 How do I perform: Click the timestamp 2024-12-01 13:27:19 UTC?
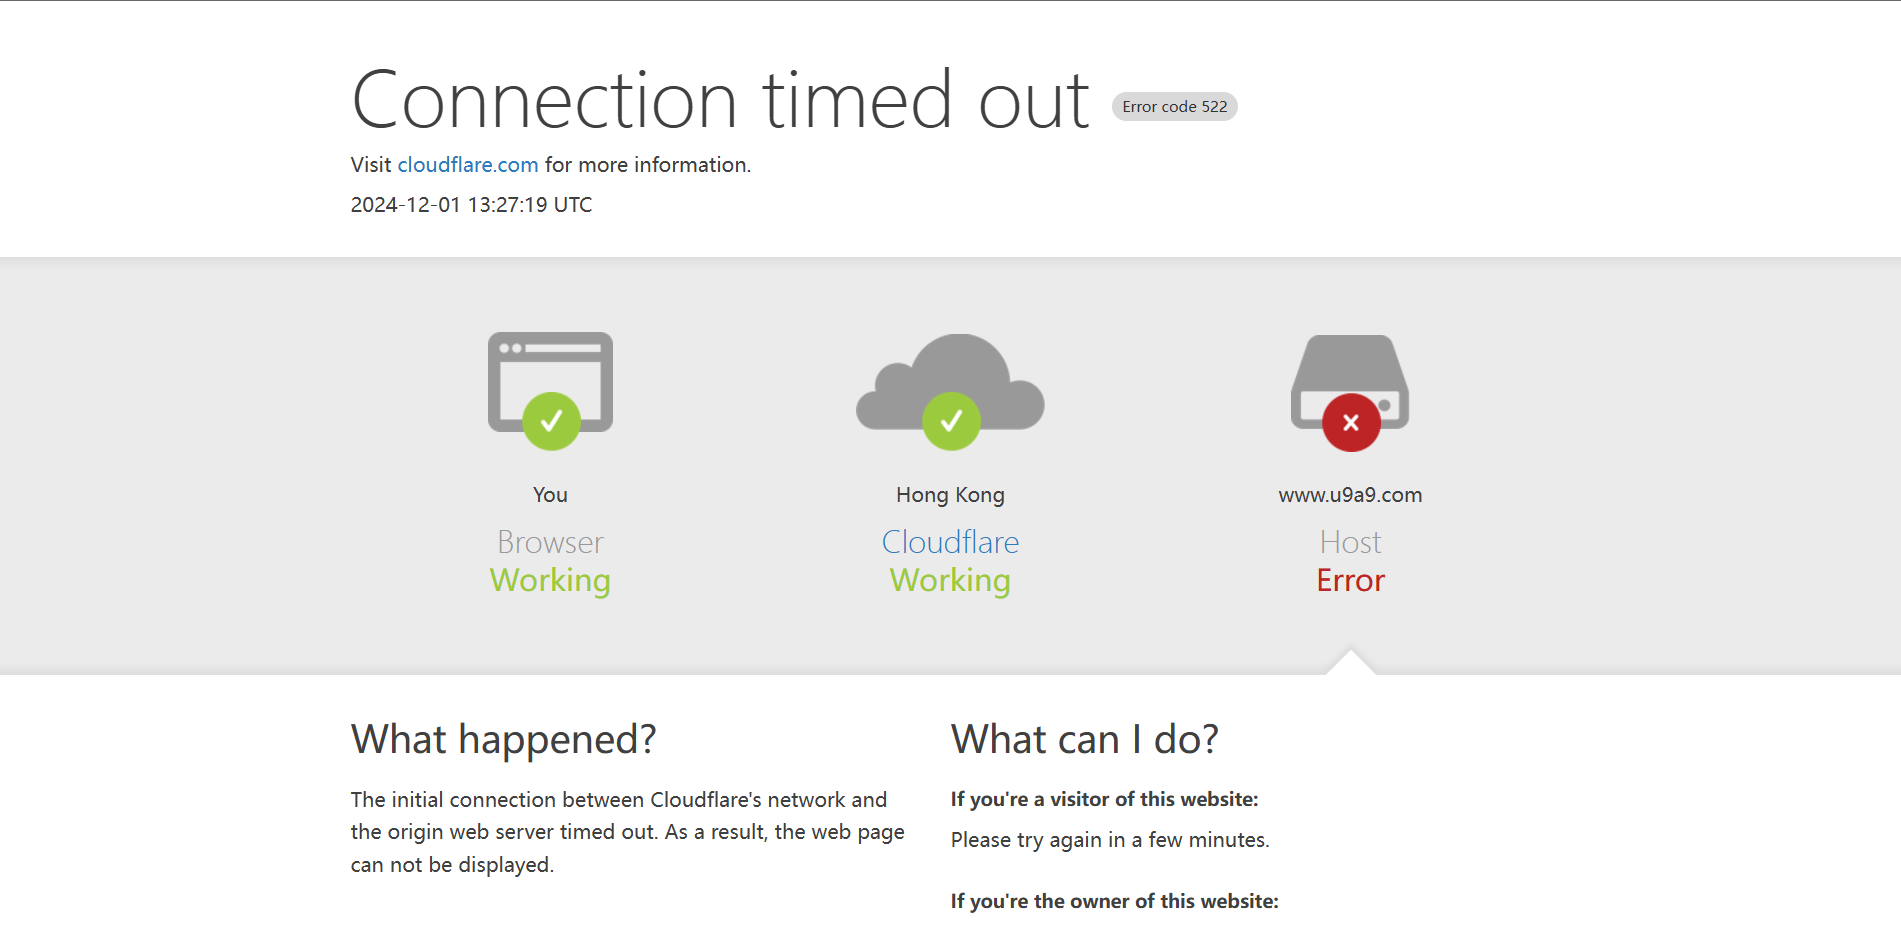471,205
